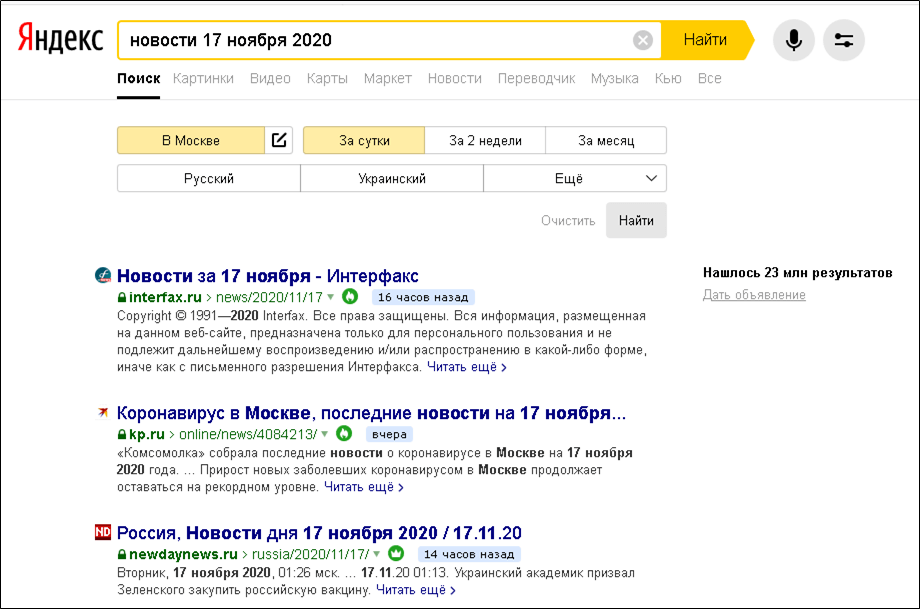
Task: Click green turbo icon on interfax.ru row
Action: (350, 297)
